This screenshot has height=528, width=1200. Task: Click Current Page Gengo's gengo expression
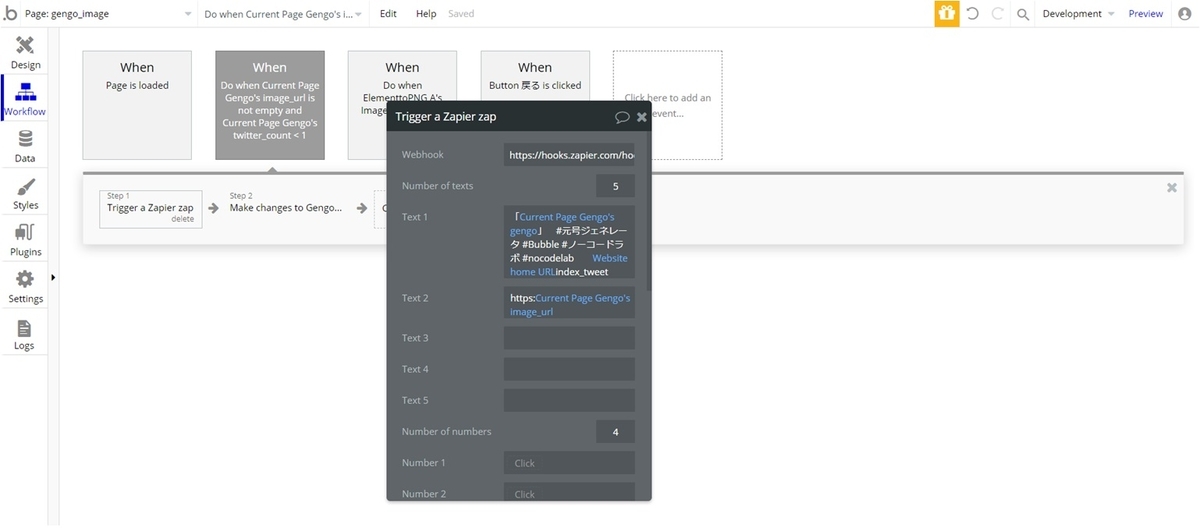562,224
